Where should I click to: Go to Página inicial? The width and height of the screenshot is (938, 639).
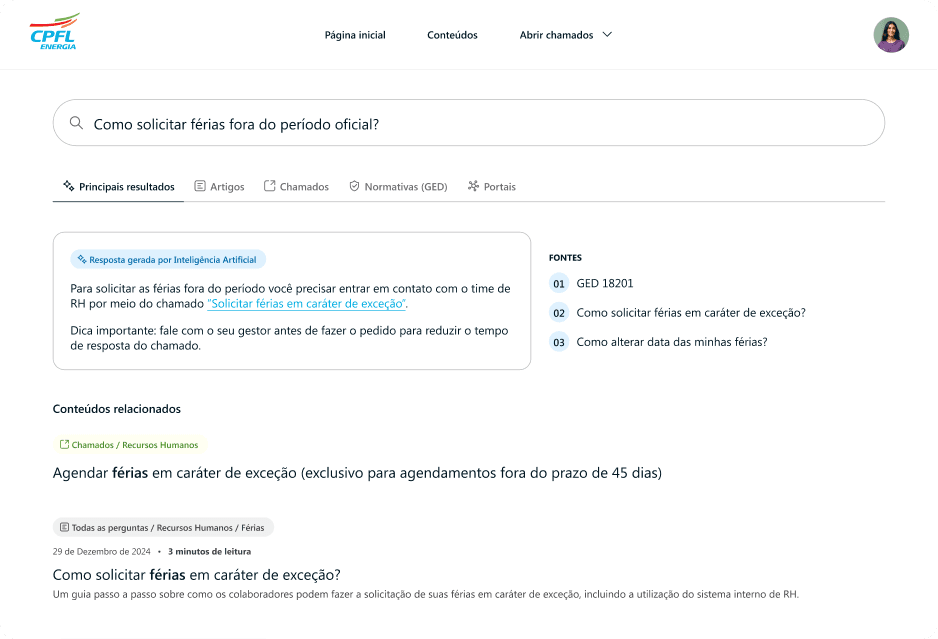tap(355, 35)
